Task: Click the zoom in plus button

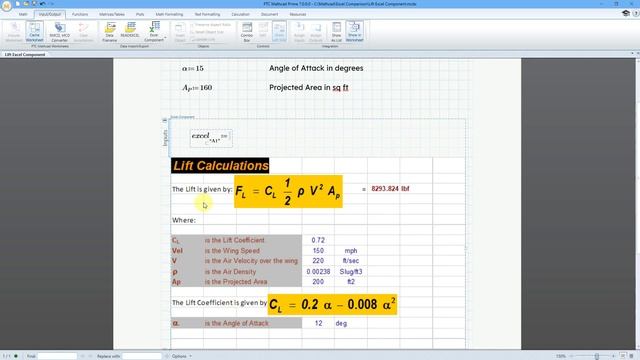Action: (x=613, y=356)
